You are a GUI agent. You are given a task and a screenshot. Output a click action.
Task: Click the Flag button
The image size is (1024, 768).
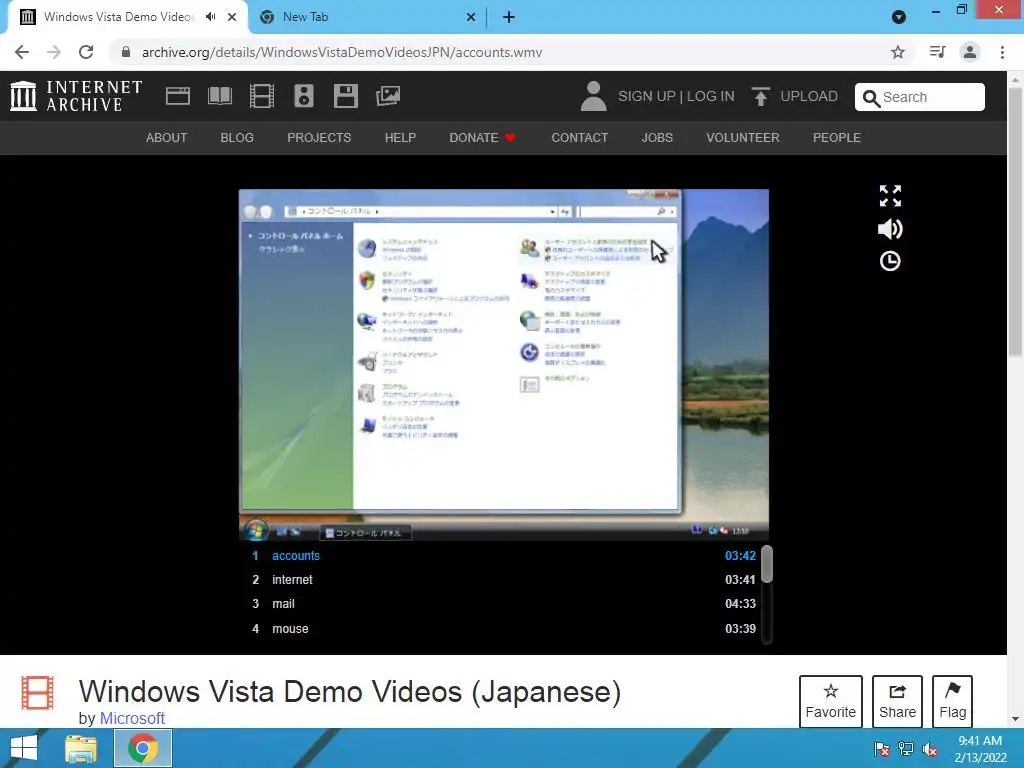(952, 701)
